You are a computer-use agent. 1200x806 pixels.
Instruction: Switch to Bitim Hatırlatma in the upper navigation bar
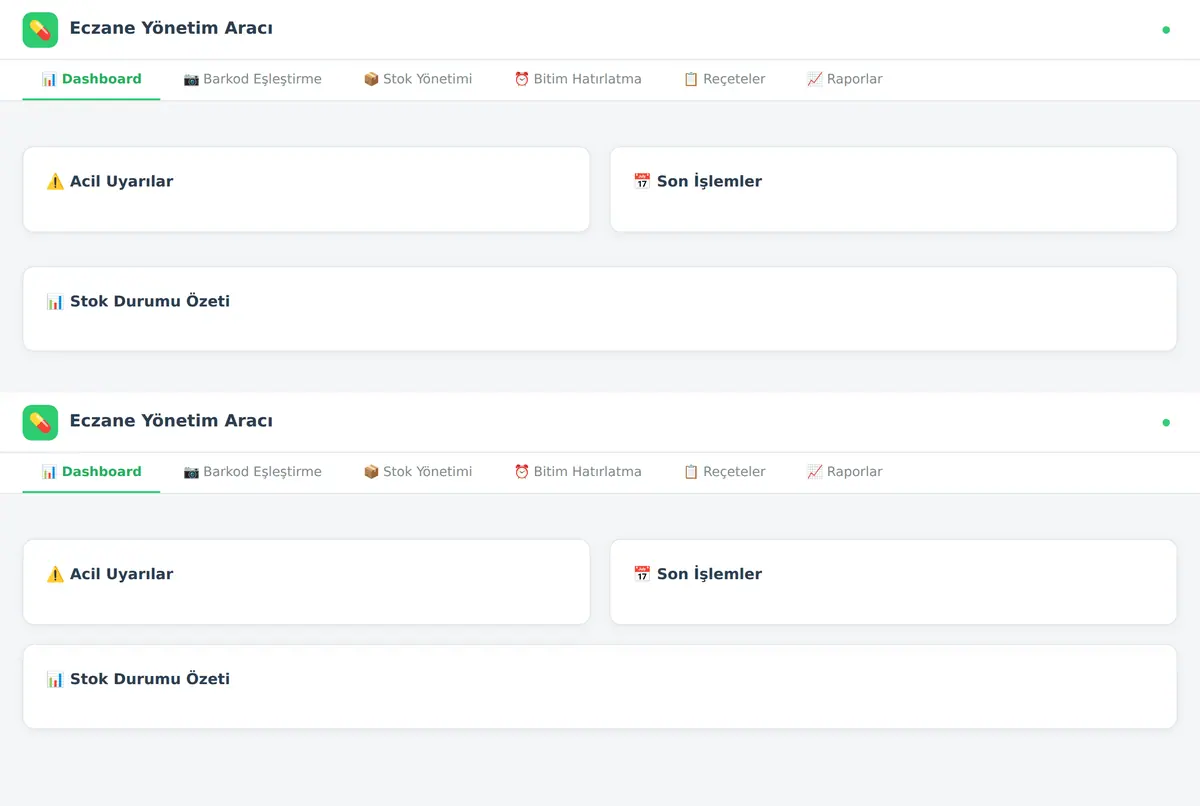coord(577,79)
